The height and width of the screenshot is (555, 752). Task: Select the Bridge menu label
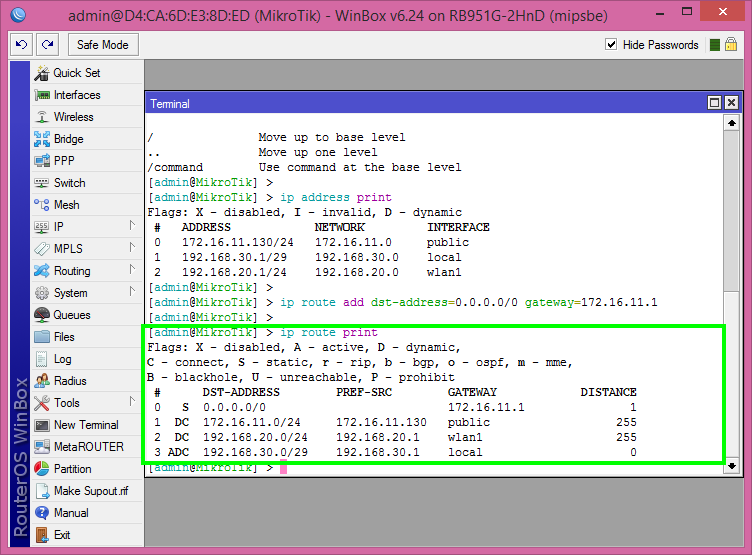[69, 139]
